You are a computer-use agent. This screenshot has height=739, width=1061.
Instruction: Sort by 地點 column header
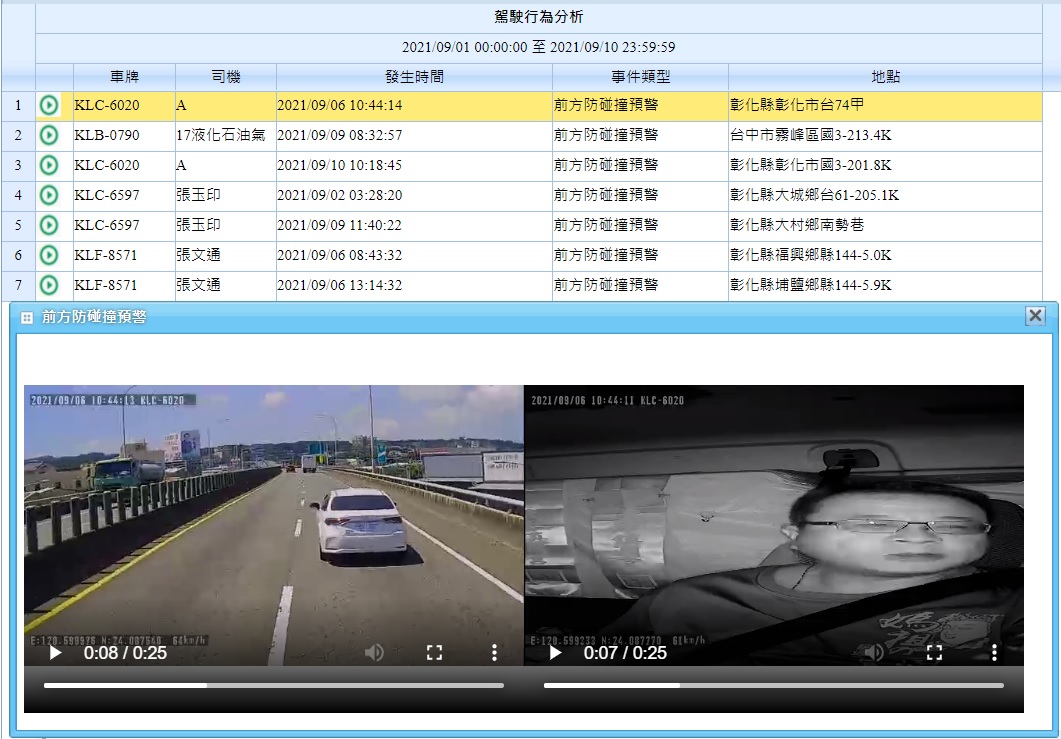(x=885, y=77)
